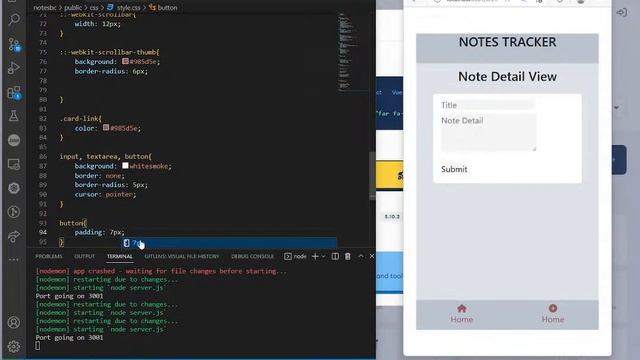Select the node terminal instance

click(295, 256)
